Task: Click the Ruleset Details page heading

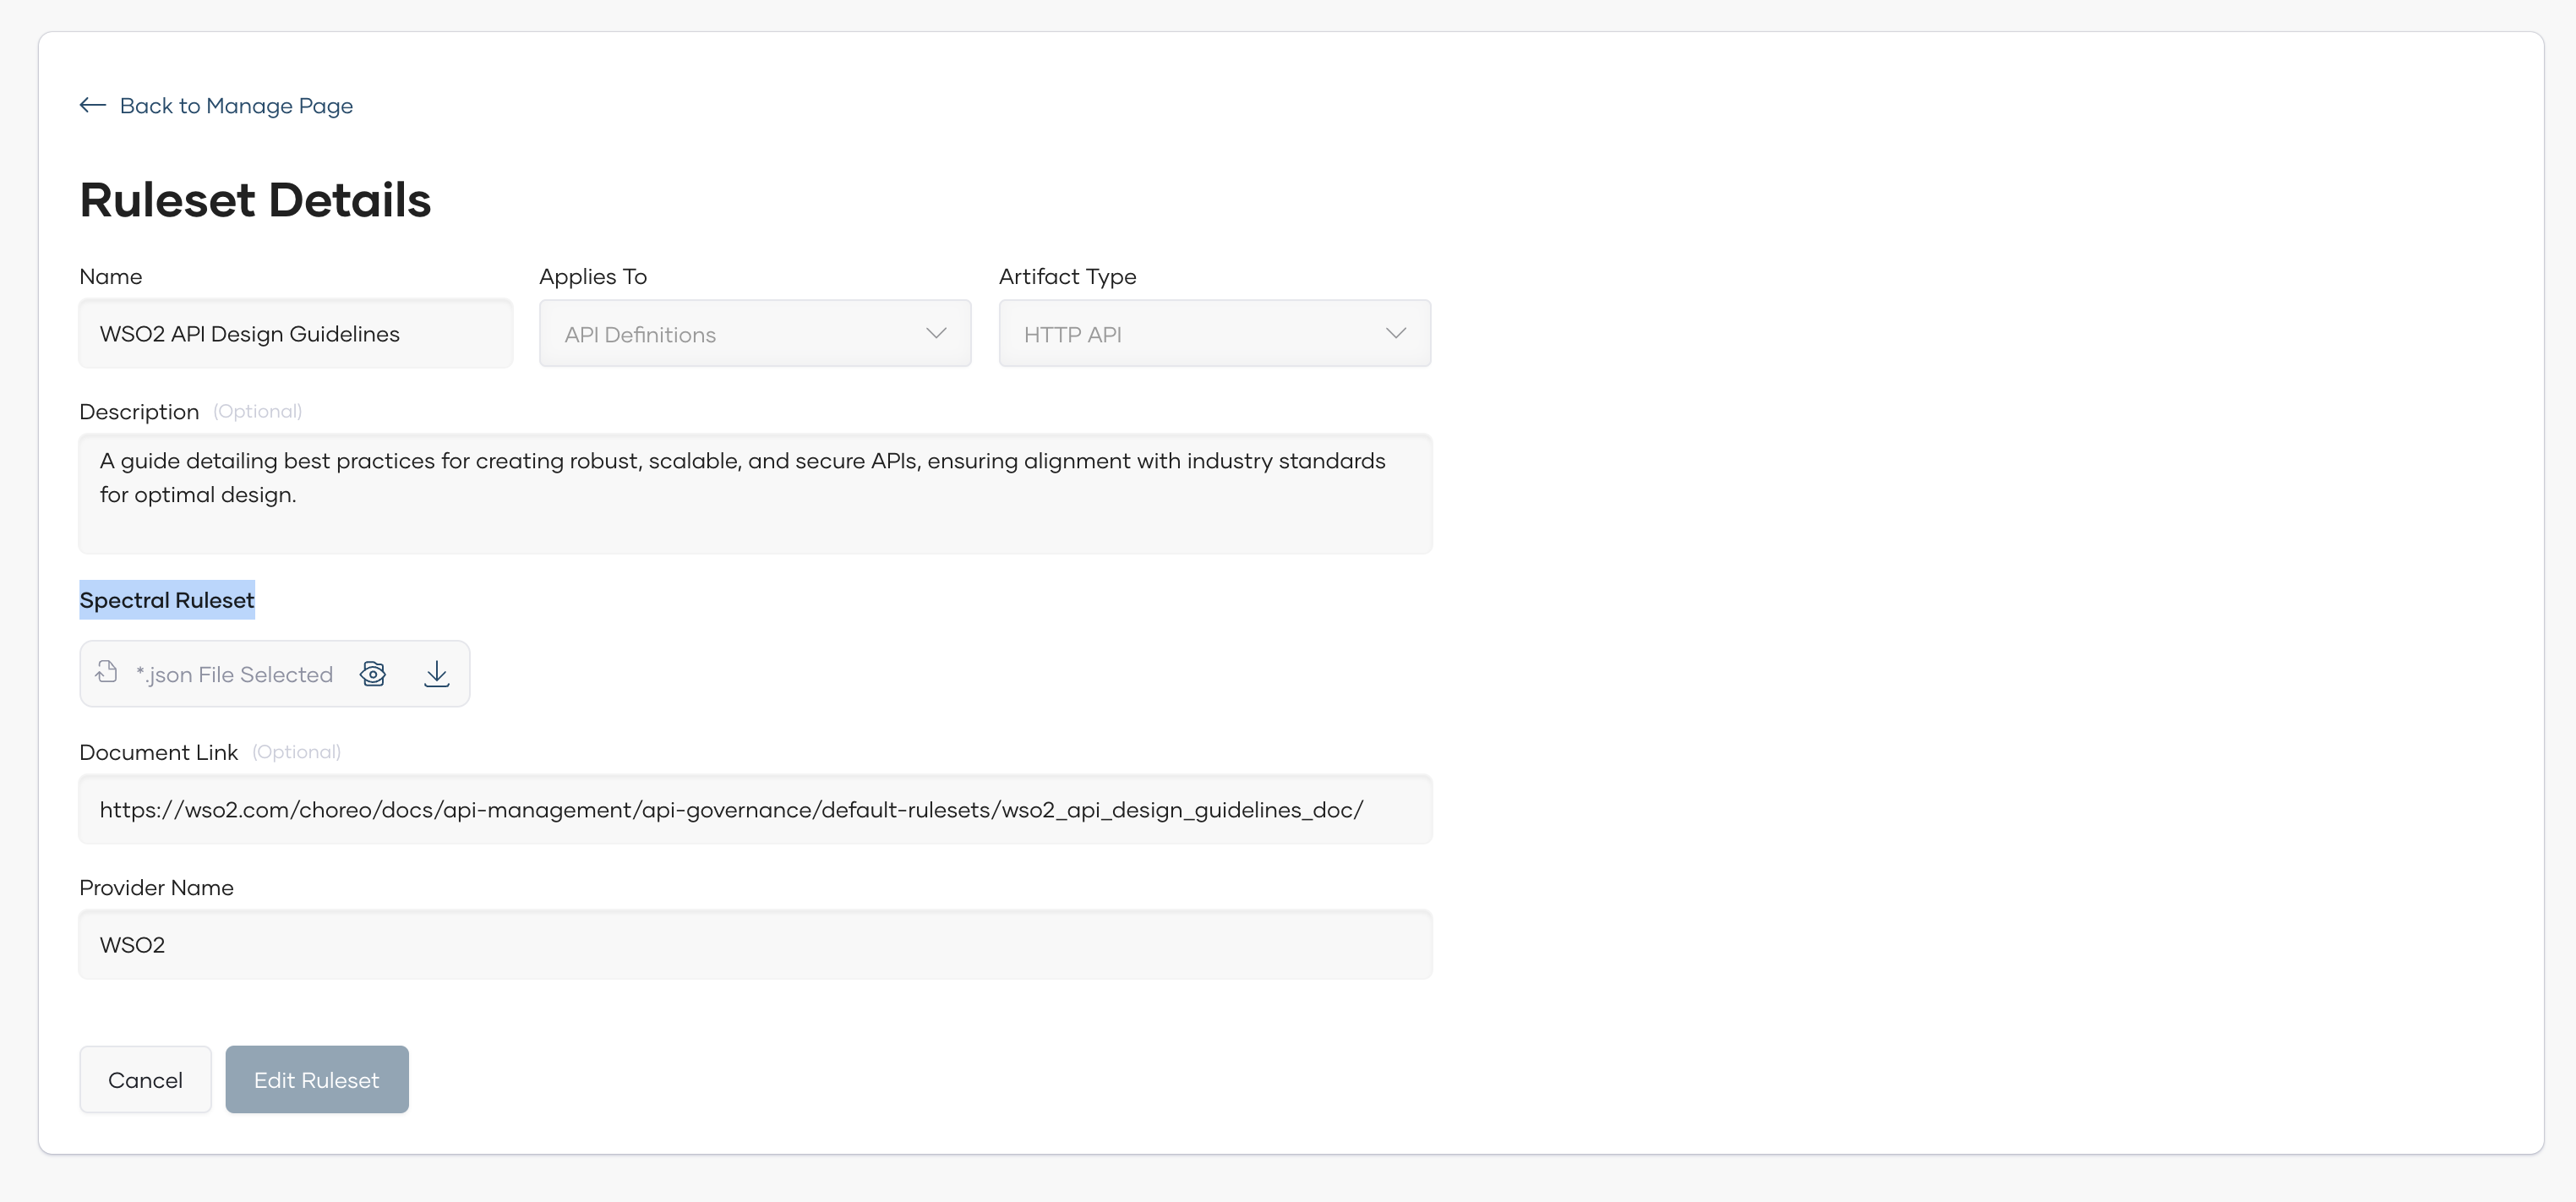Action: coord(255,199)
